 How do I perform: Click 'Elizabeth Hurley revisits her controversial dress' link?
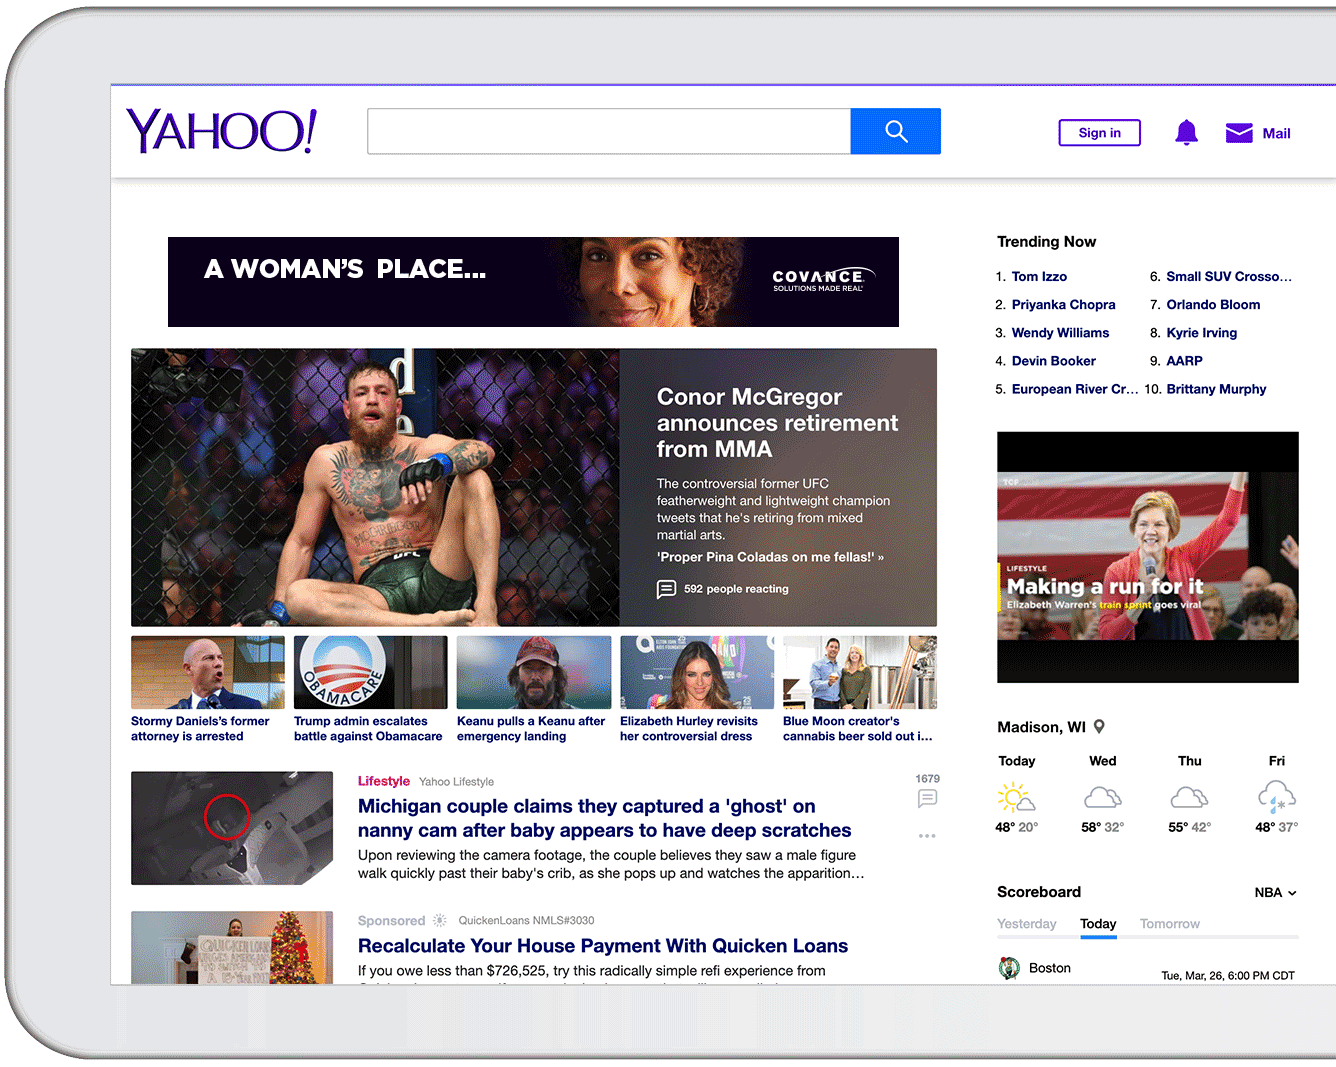tap(689, 728)
